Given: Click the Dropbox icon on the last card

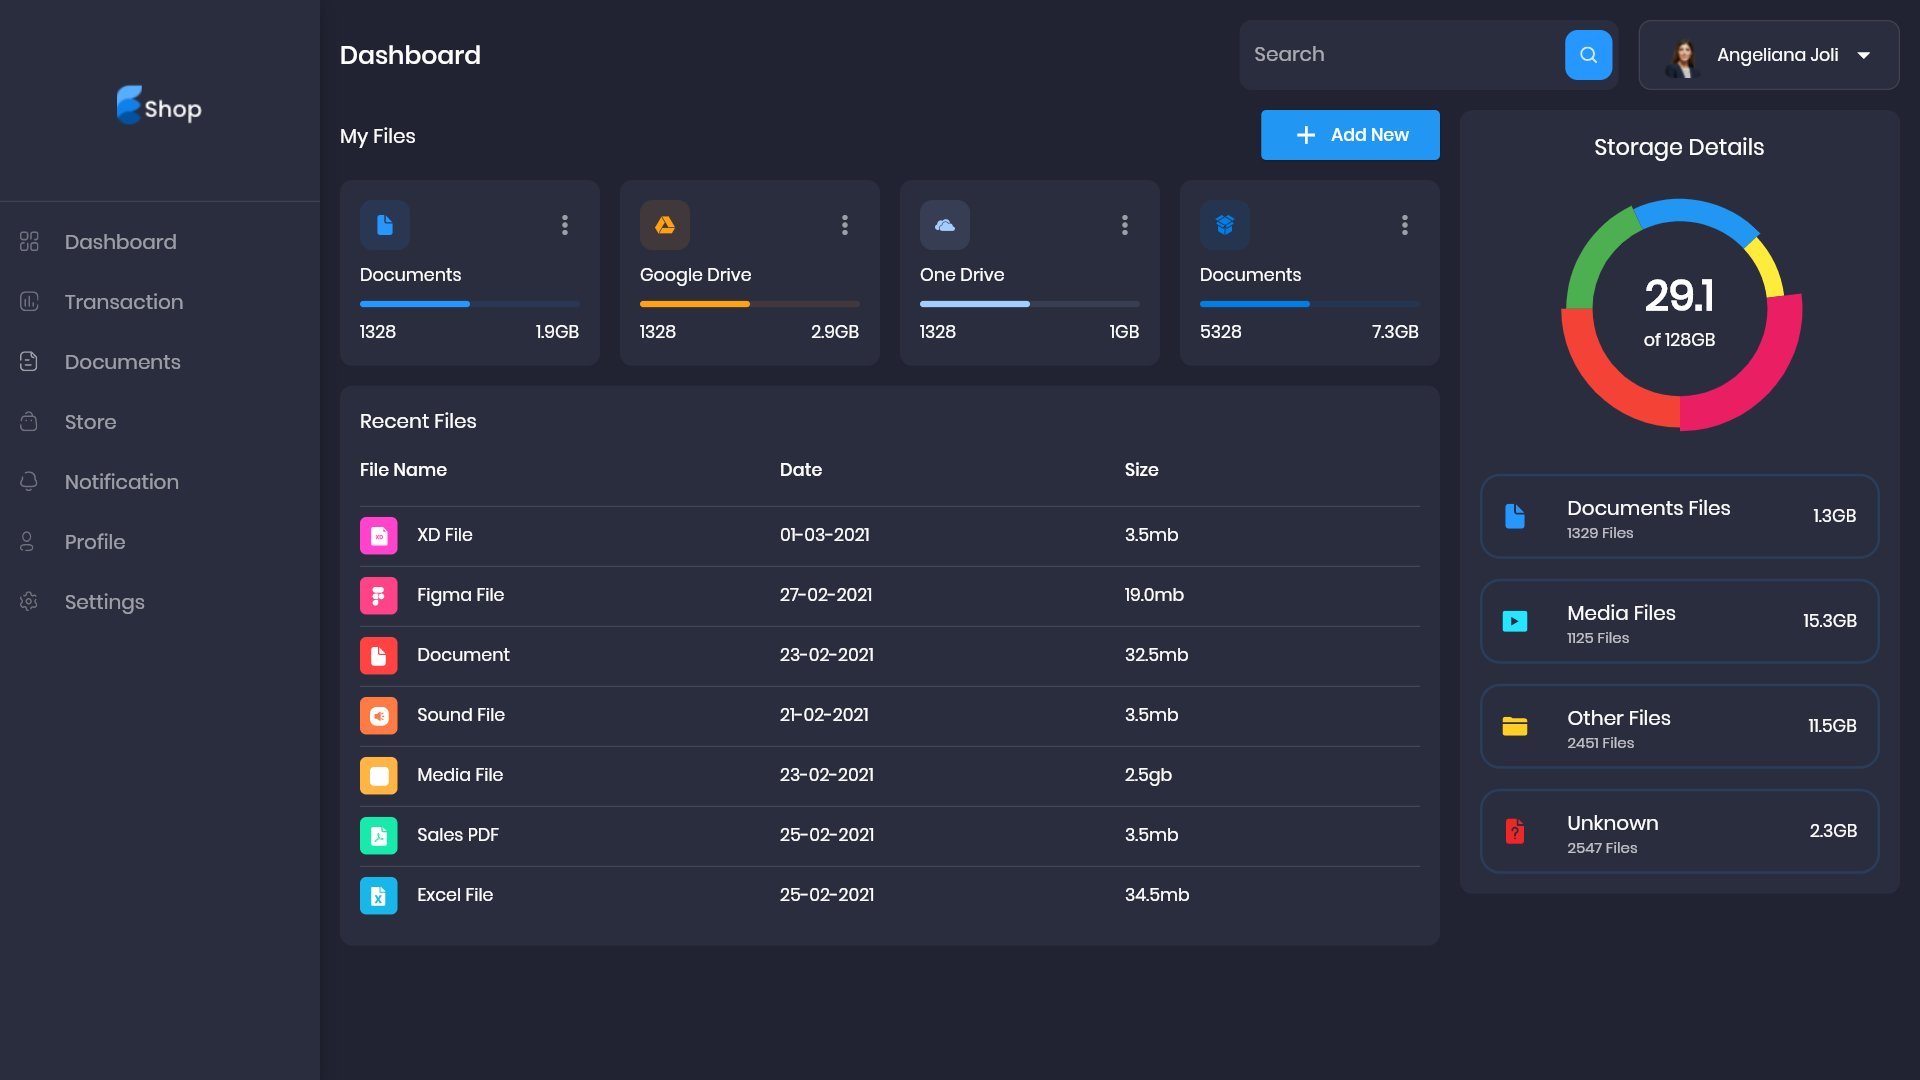Looking at the screenshot, I should [x=1225, y=225].
